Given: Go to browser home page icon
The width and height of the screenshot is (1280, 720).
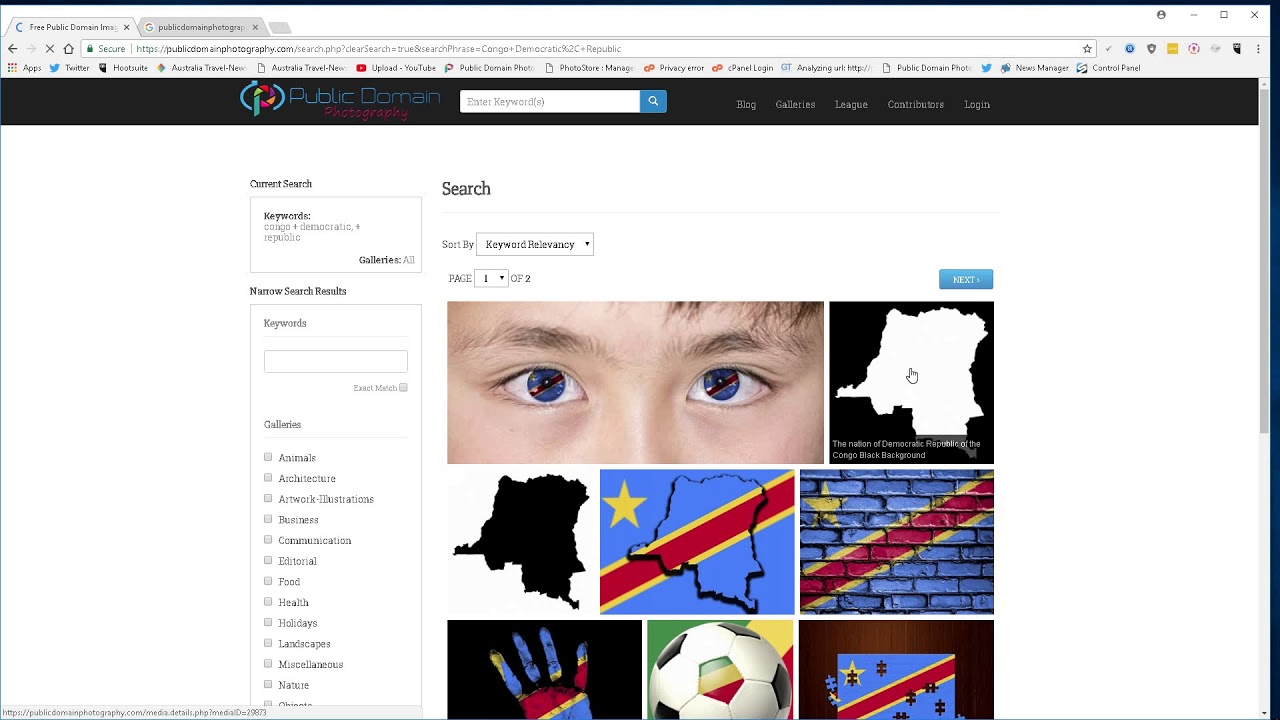Looking at the screenshot, I should coord(68,48).
